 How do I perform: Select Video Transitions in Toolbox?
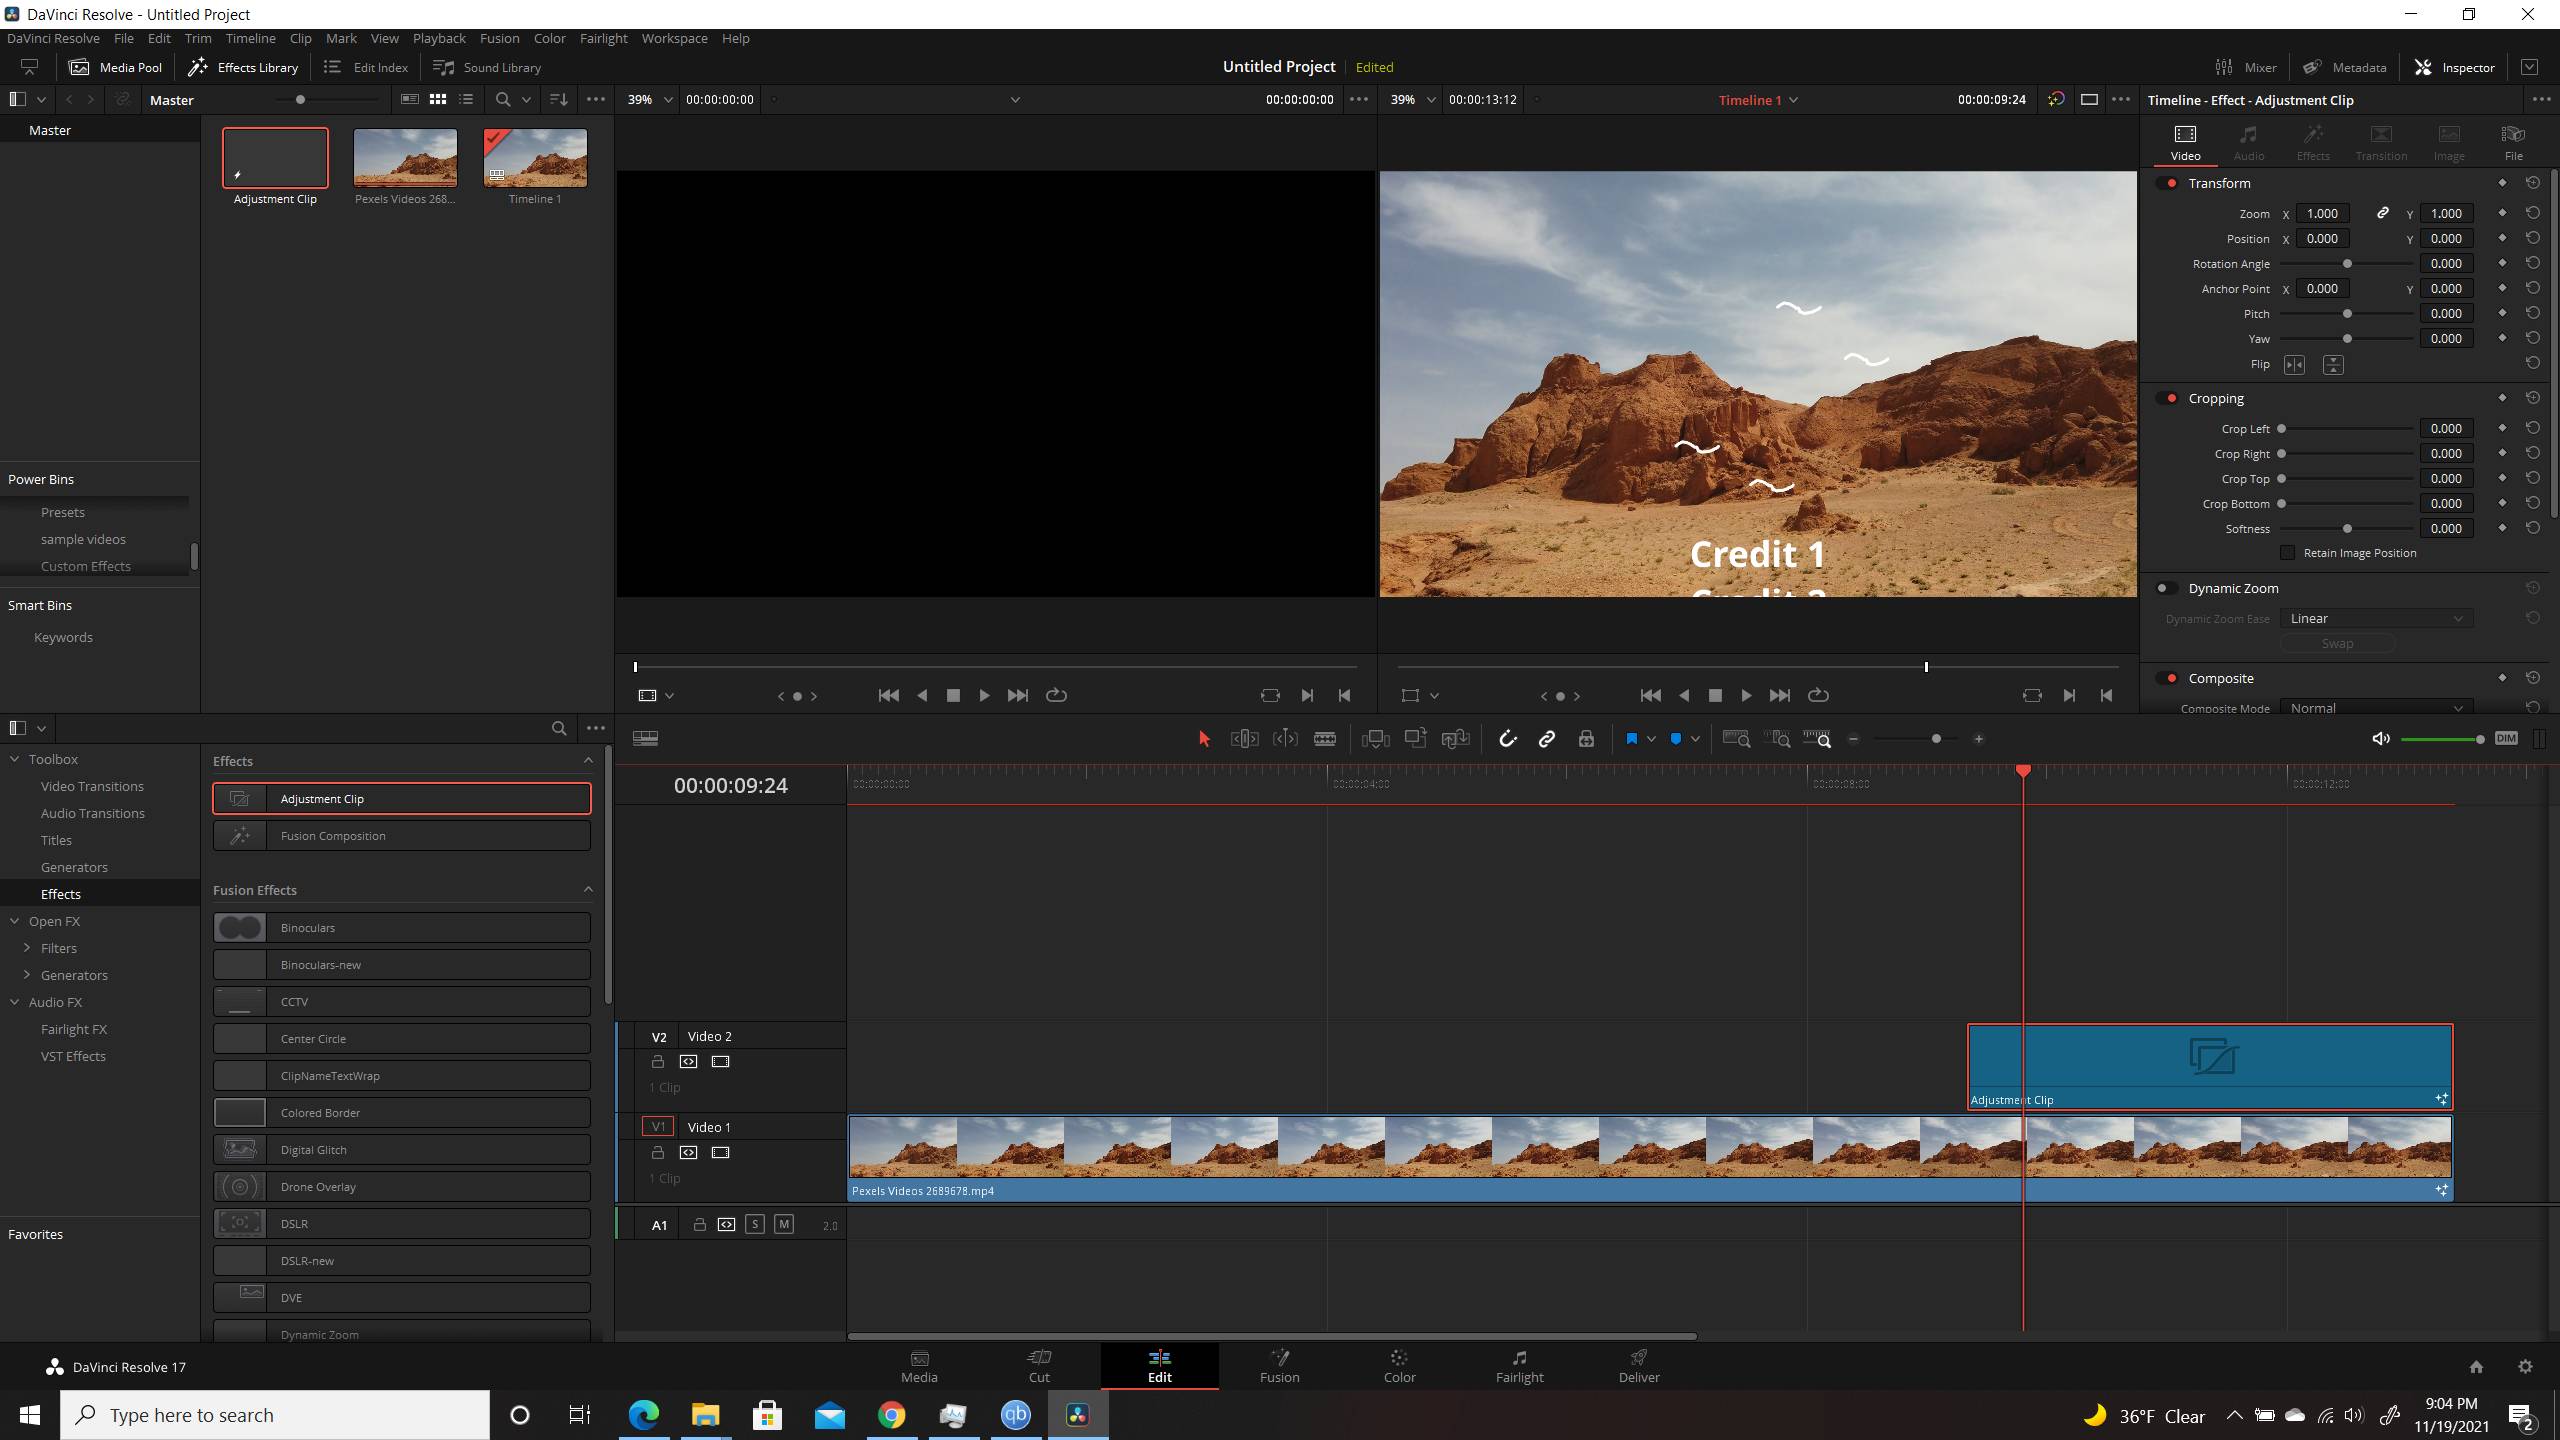pos(92,786)
